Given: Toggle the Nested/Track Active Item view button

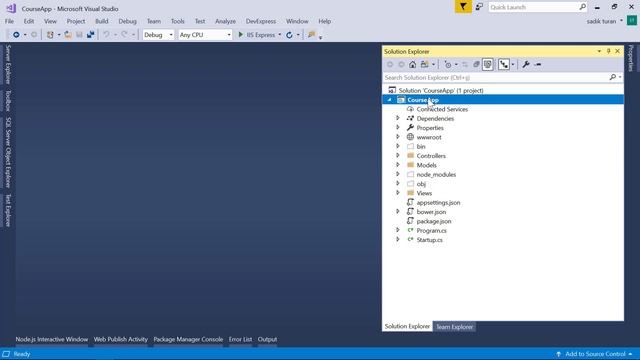Looking at the screenshot, I should pyautogui.click(x=504, y=64).
